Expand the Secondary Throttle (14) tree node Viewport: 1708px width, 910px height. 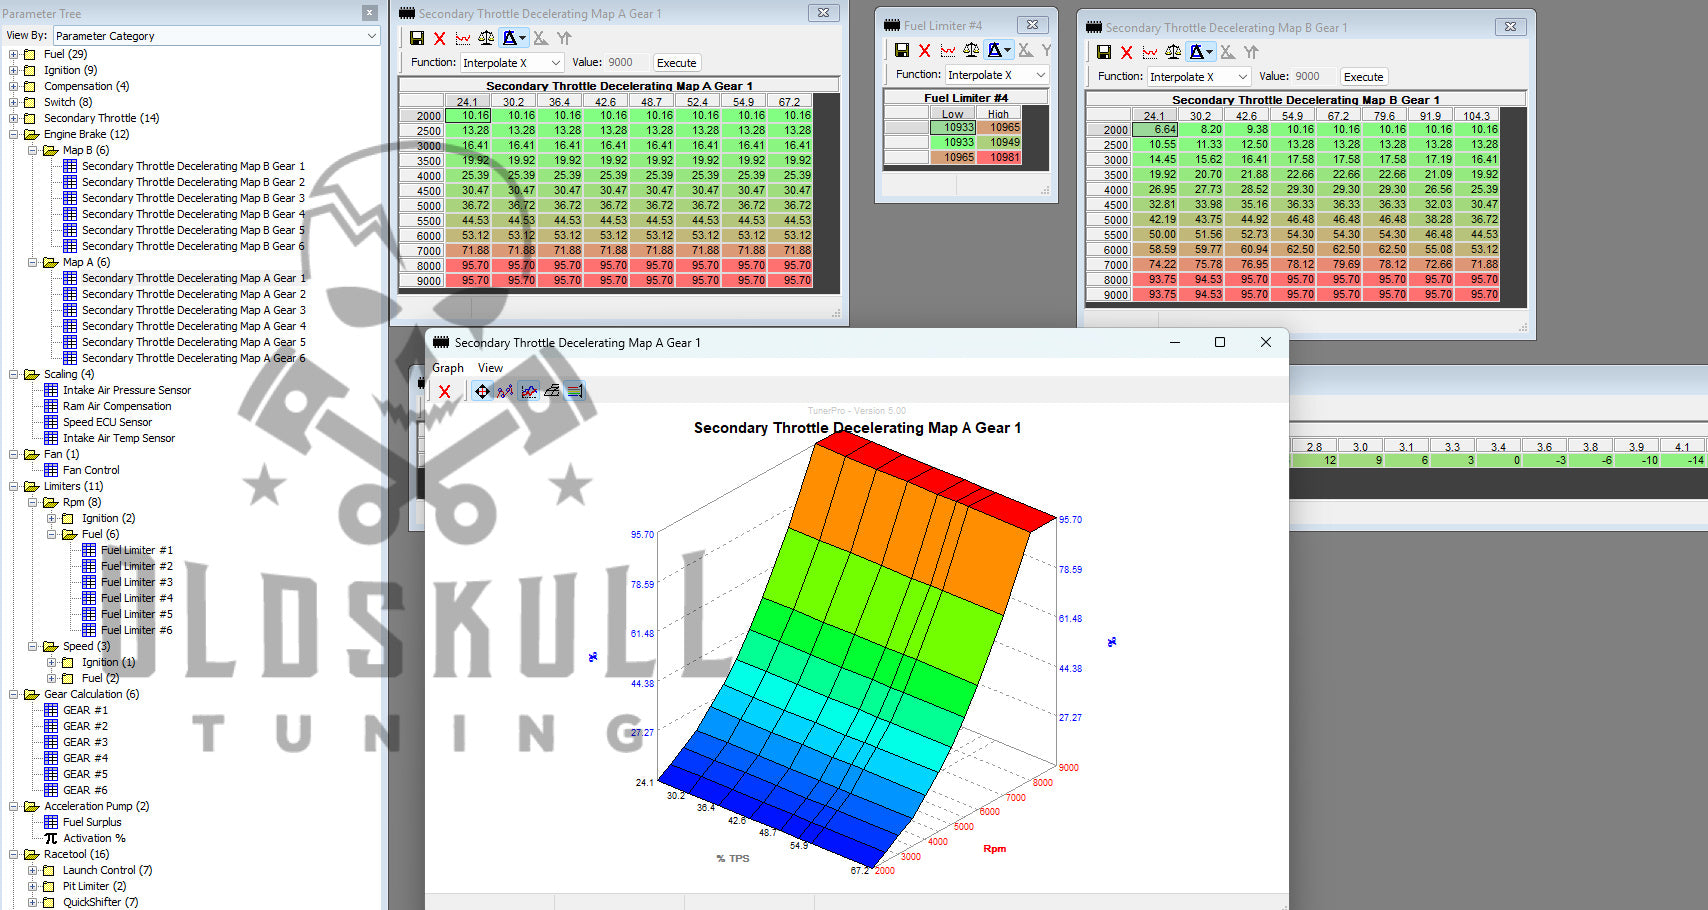[x=14, y=118]
